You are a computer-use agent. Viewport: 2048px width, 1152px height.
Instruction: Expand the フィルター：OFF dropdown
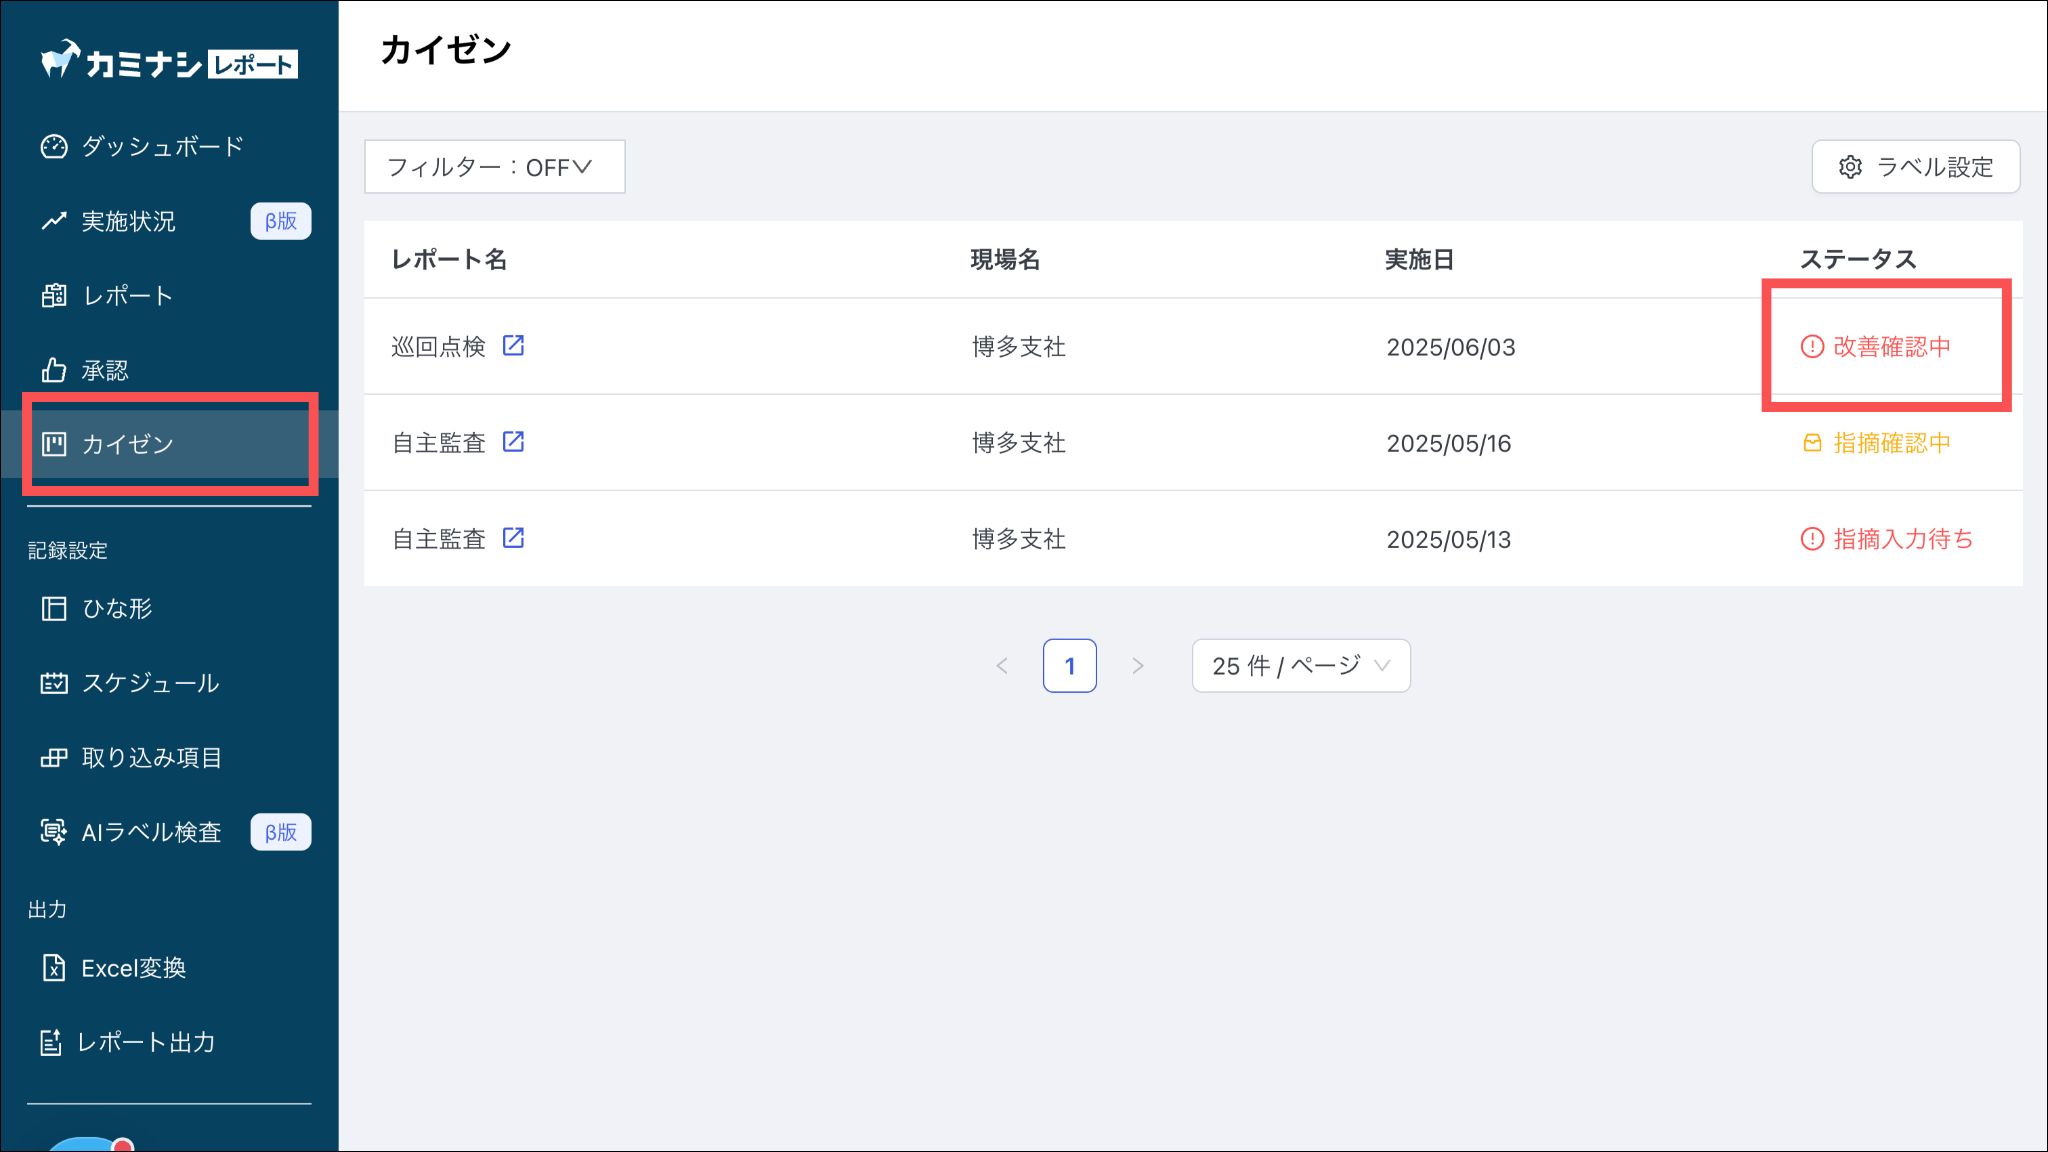(x=494, y=167)
